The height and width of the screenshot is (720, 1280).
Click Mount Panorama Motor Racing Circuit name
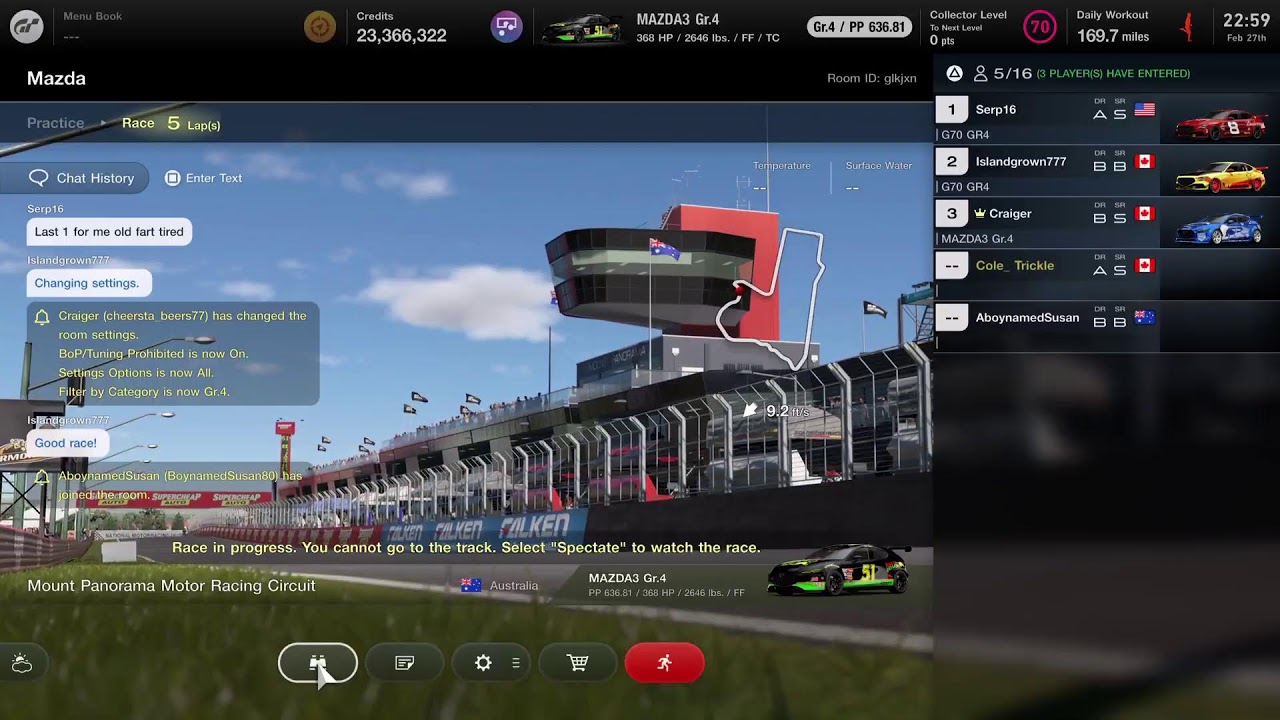(x=171, y=586)
